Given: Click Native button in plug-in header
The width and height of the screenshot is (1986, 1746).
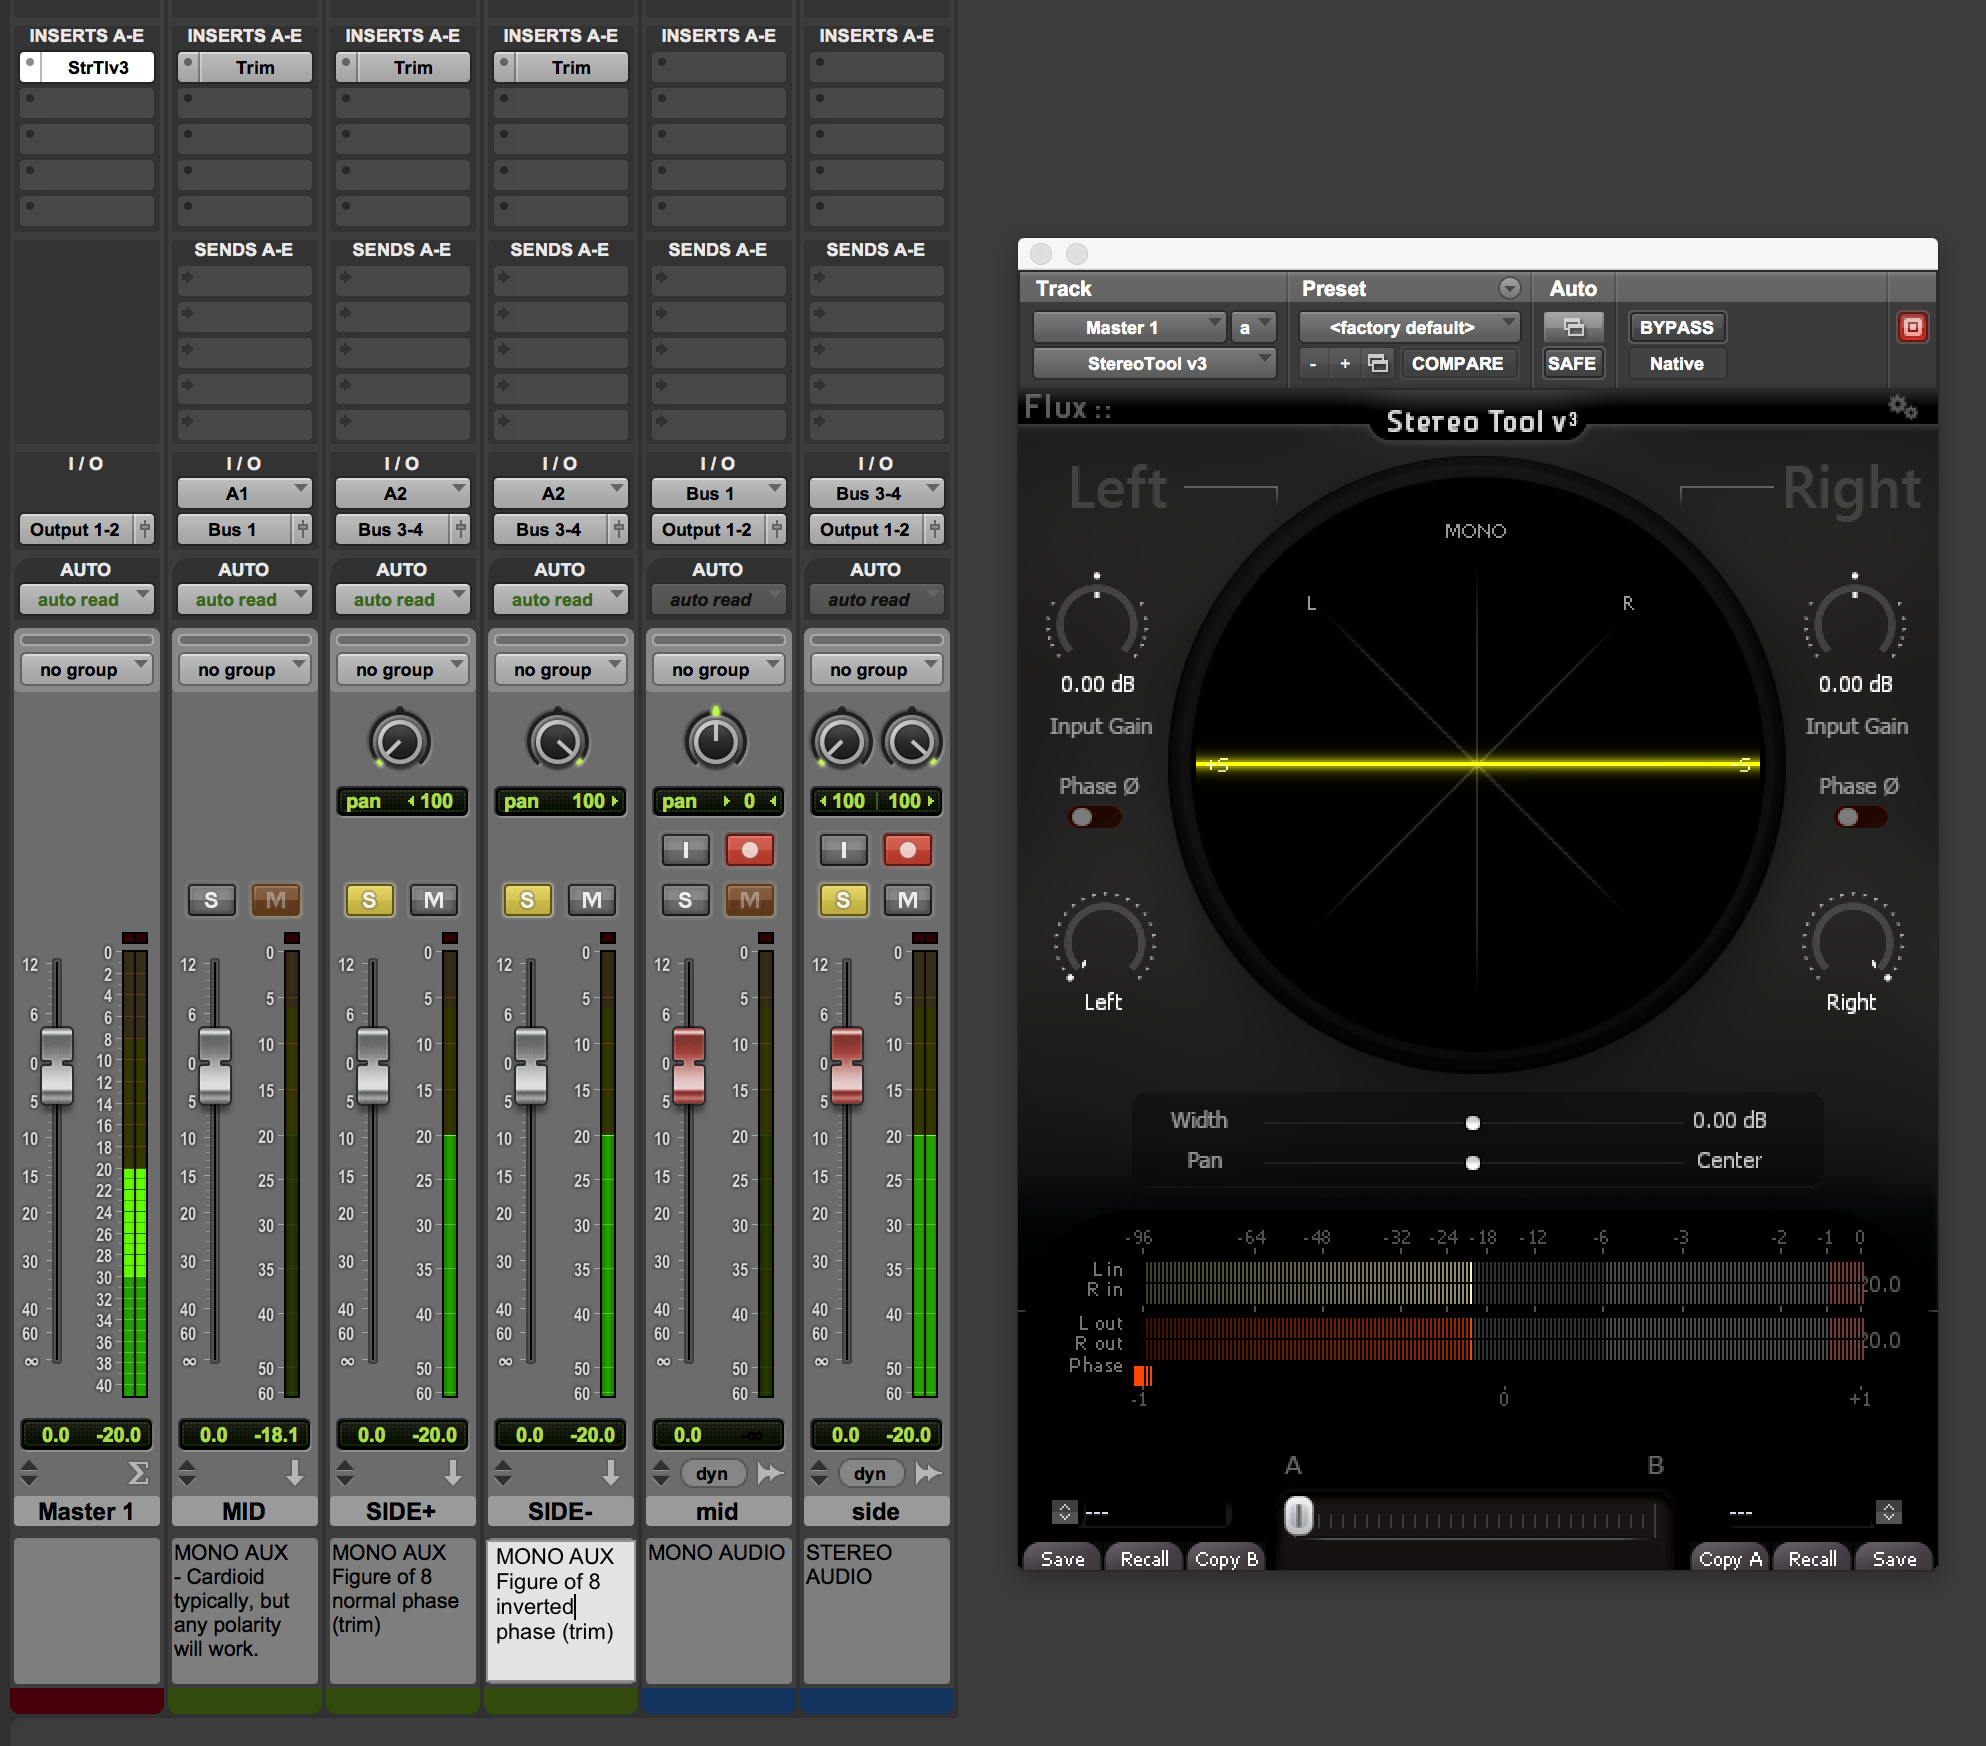Looking at the screenshot, I should pyautogui.click(x=1676, y=363).
